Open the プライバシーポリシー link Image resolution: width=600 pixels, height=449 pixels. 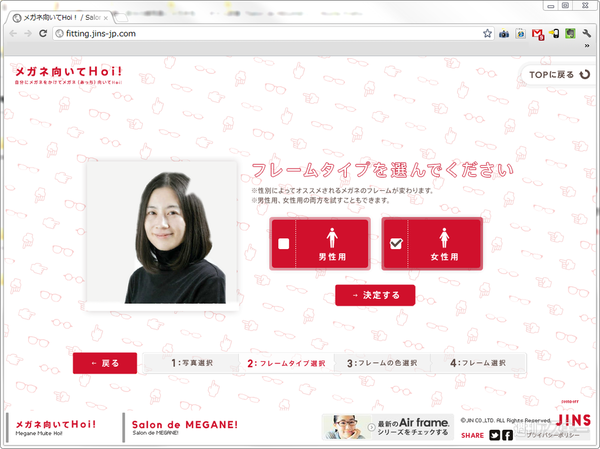coord(553,436)
